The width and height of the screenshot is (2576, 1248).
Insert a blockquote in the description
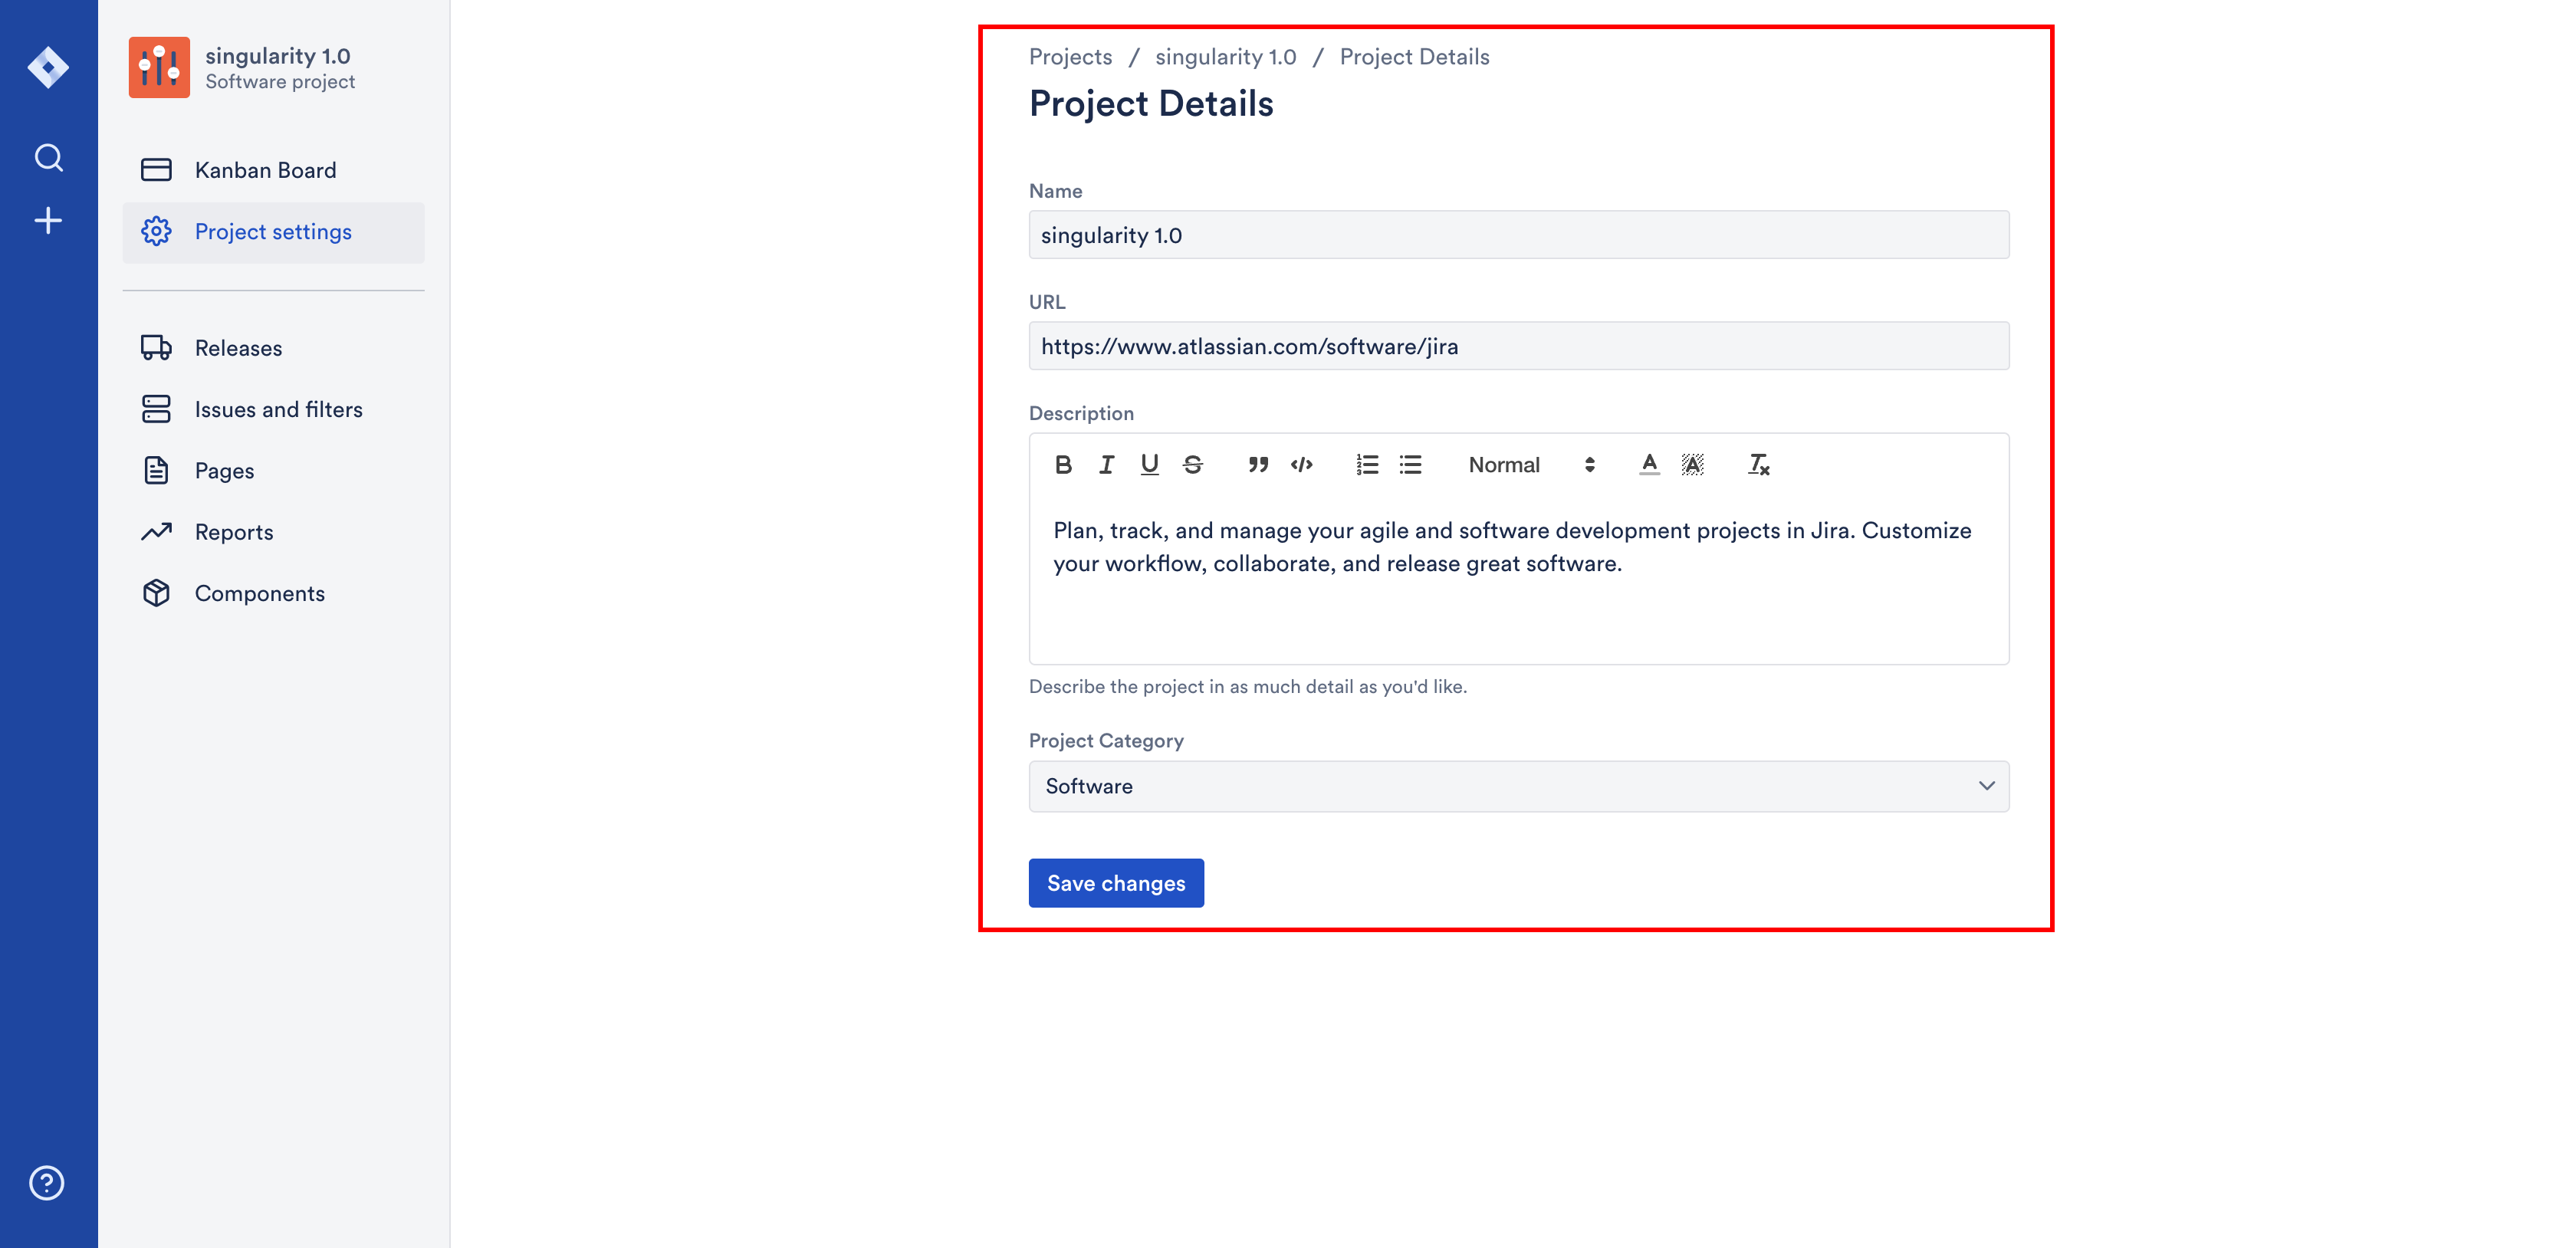click(x=1257, y=465)
